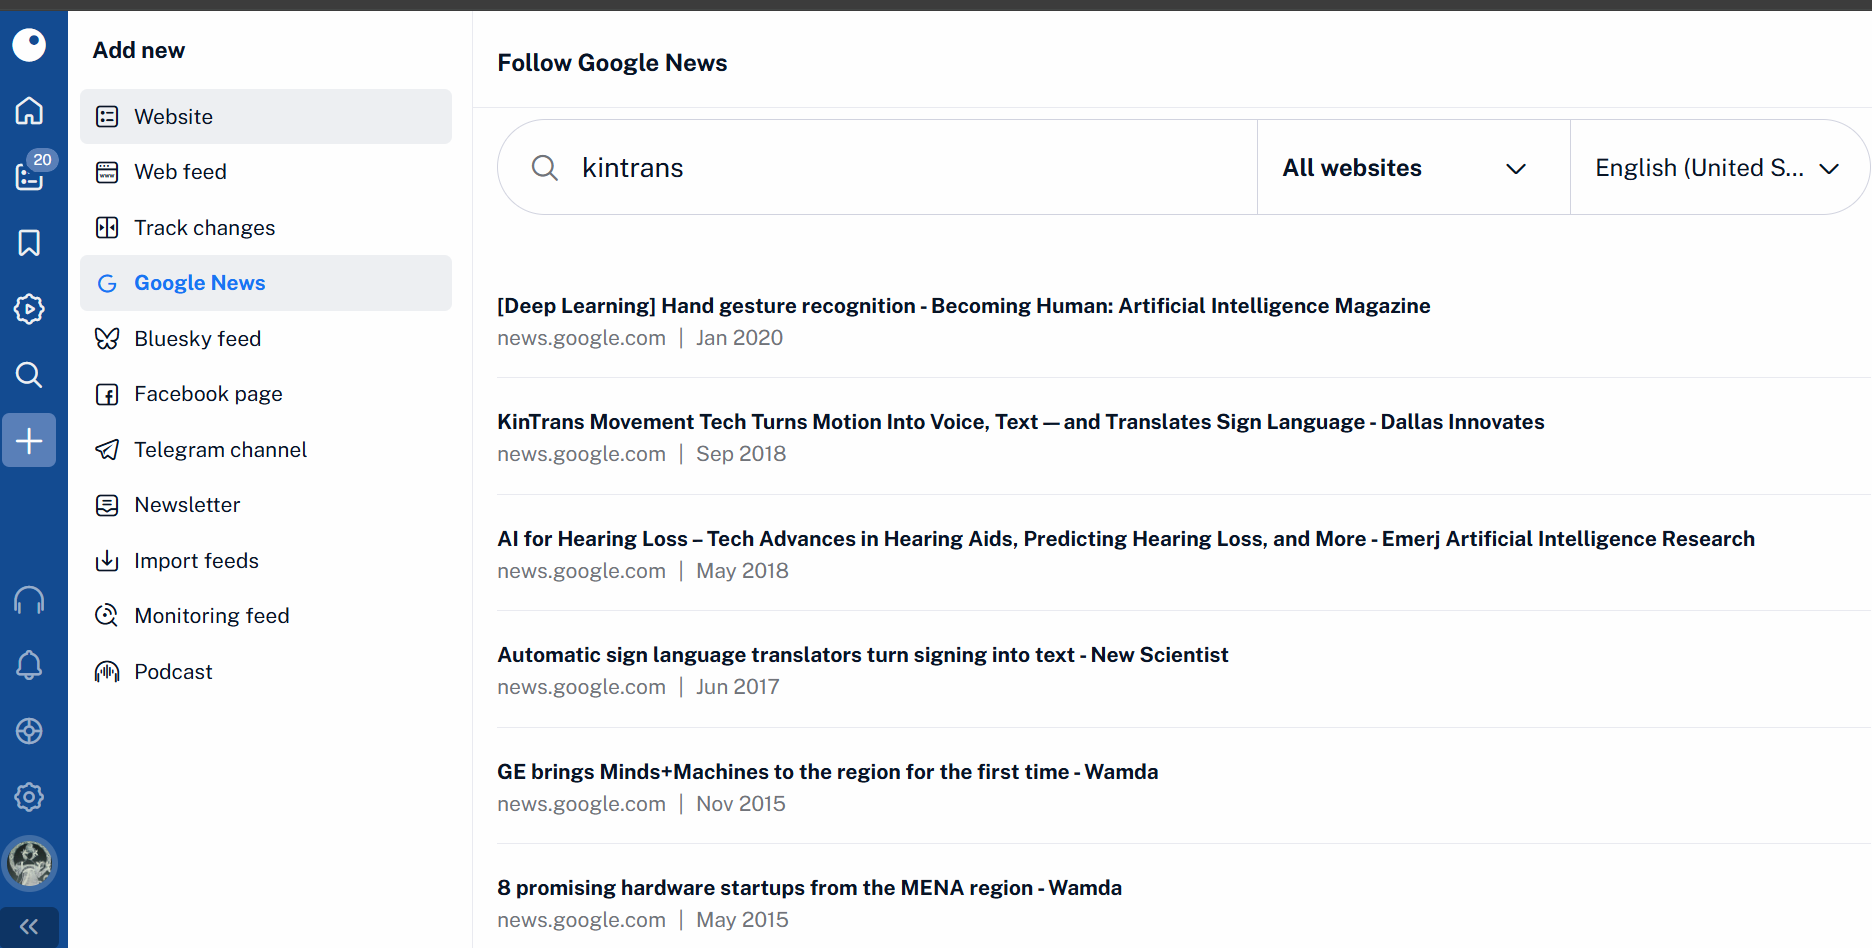Click the Inoreader logo icon
This screenshot has height=948, width=1872.
coord(29,45)
